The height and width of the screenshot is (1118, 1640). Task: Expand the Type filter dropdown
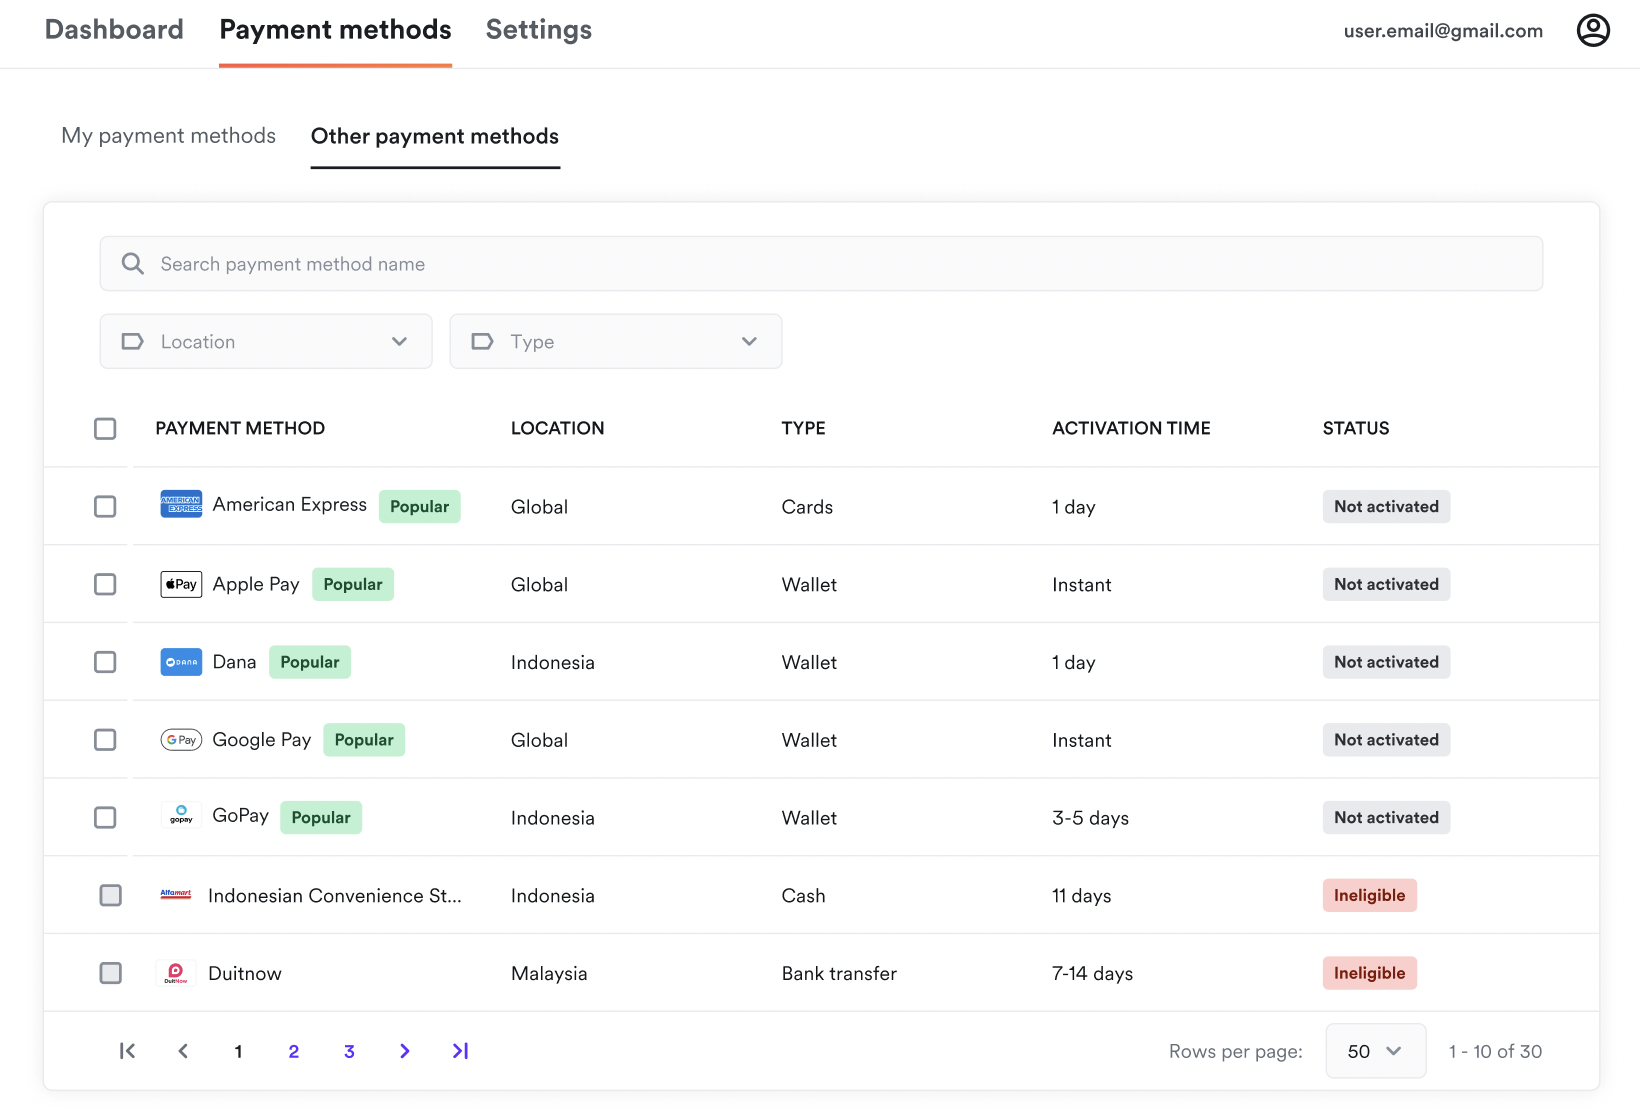(x=615, y=341)
